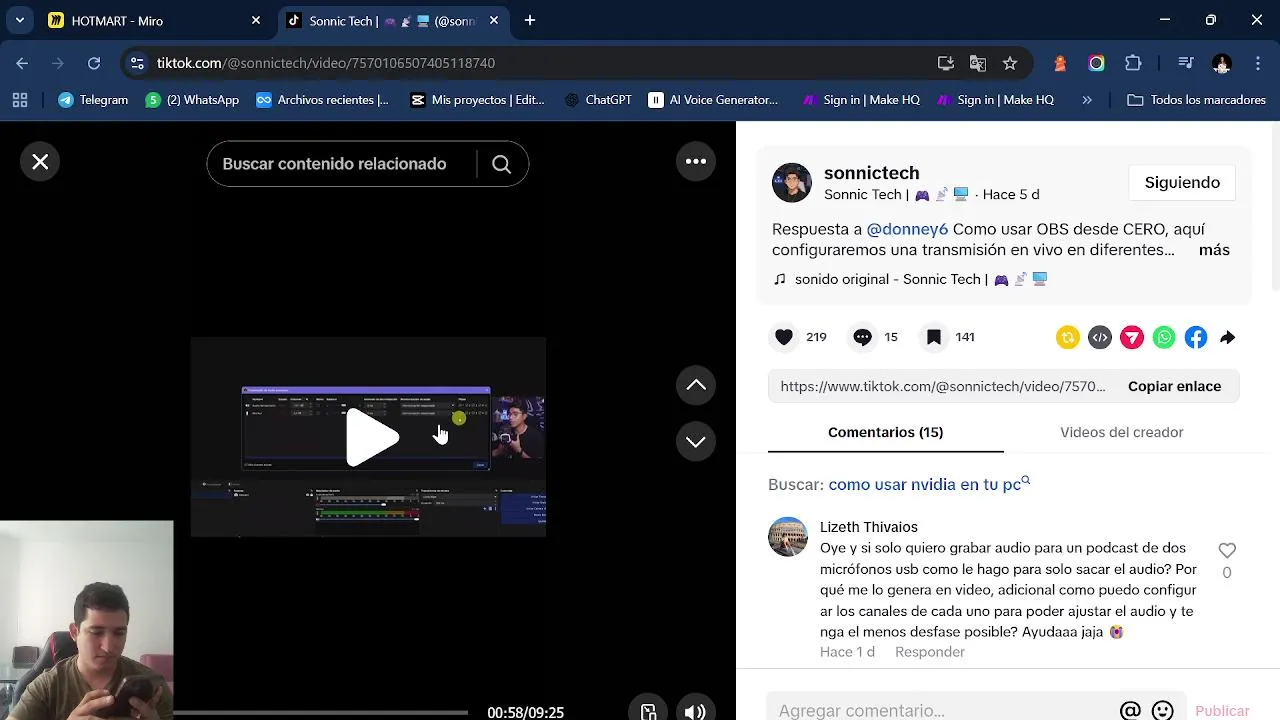Click the browser address bar URL

tap(326, 63)
